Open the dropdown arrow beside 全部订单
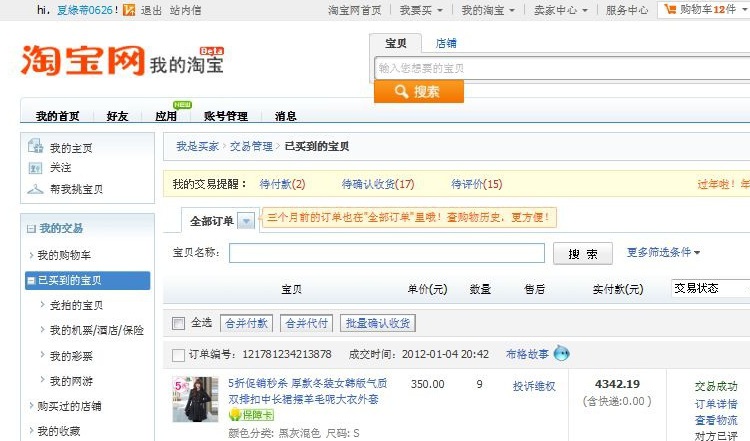This screenshot has height=441, width=750. 246,221
